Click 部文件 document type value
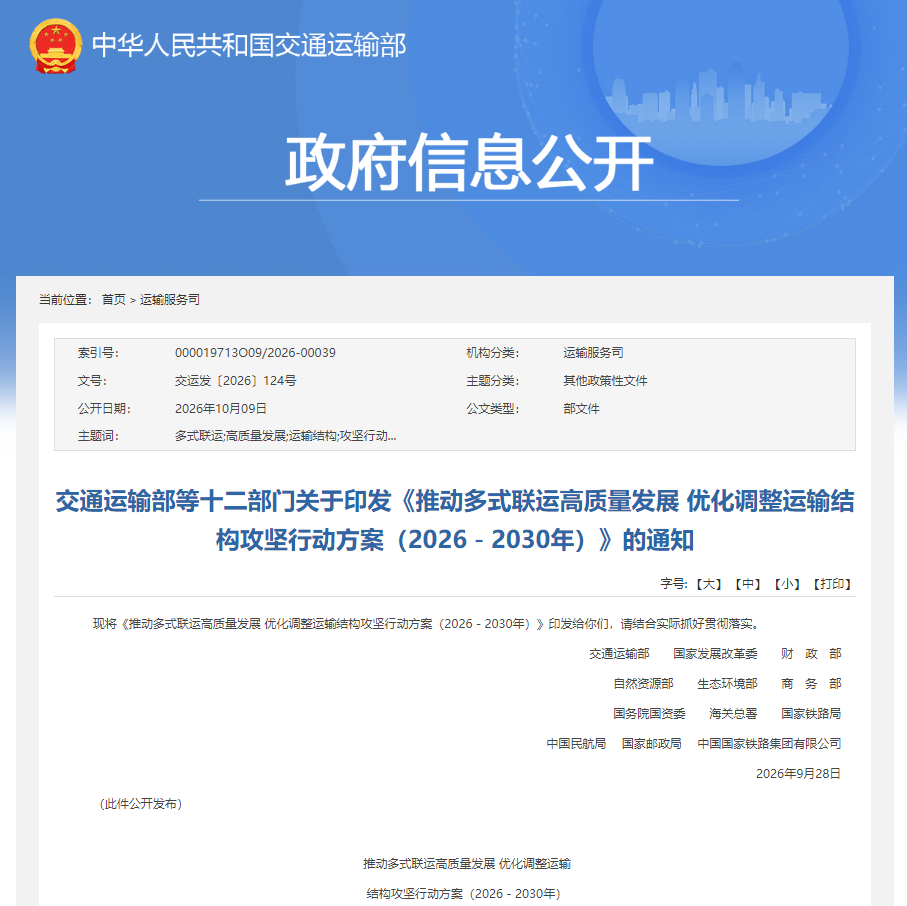The width and height of the screenshot is (907, 906). pyautogui.click(x=581, y=408)
